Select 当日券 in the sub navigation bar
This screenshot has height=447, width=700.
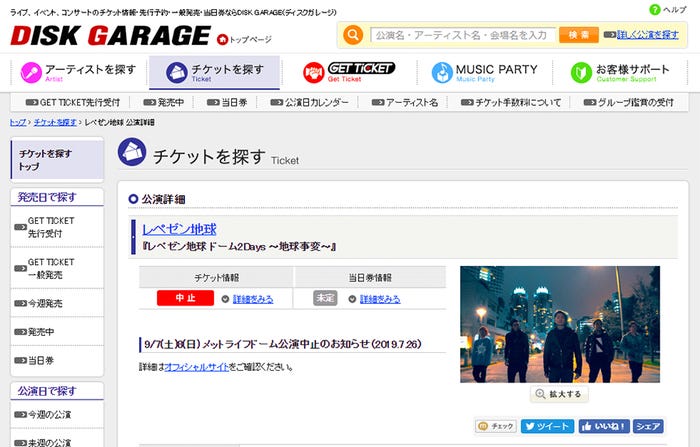(x=234, y=102)
